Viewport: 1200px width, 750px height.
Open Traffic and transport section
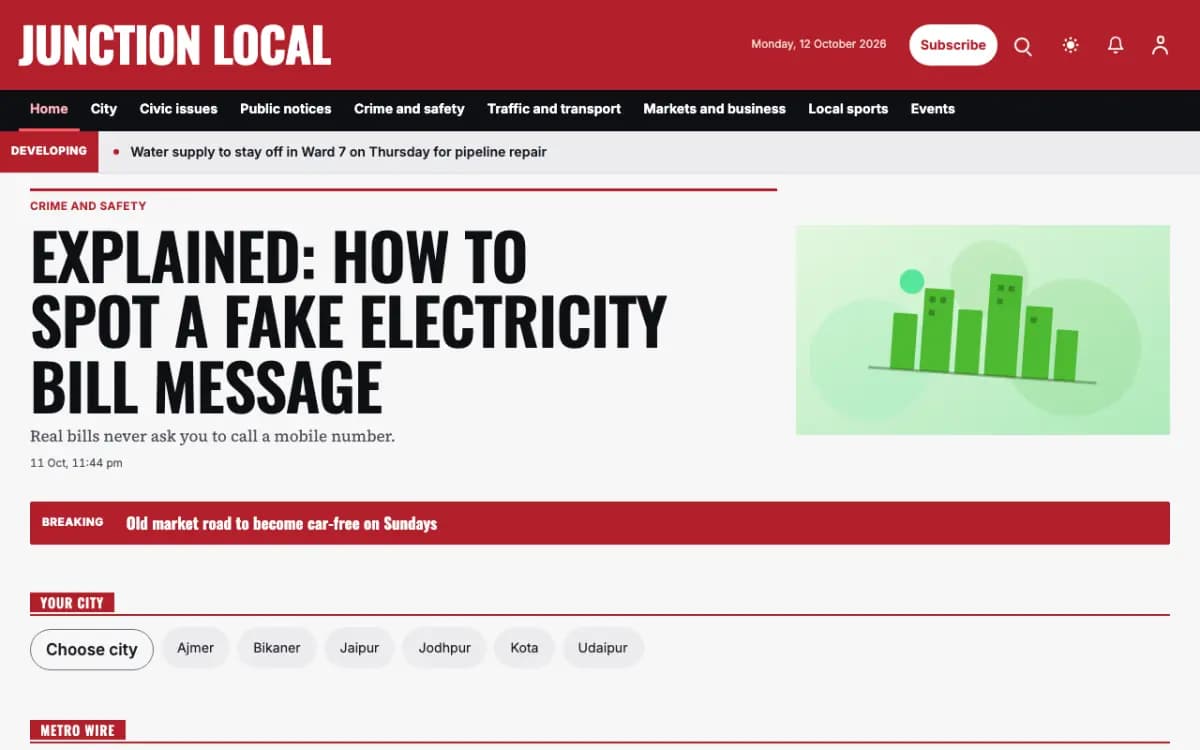(554, 109)
